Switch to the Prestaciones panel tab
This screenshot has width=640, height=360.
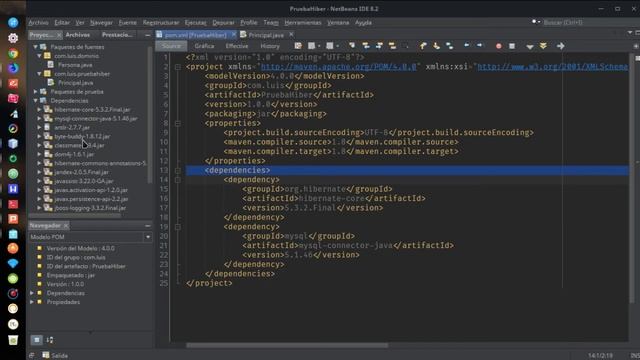click(x=117, y=35)
